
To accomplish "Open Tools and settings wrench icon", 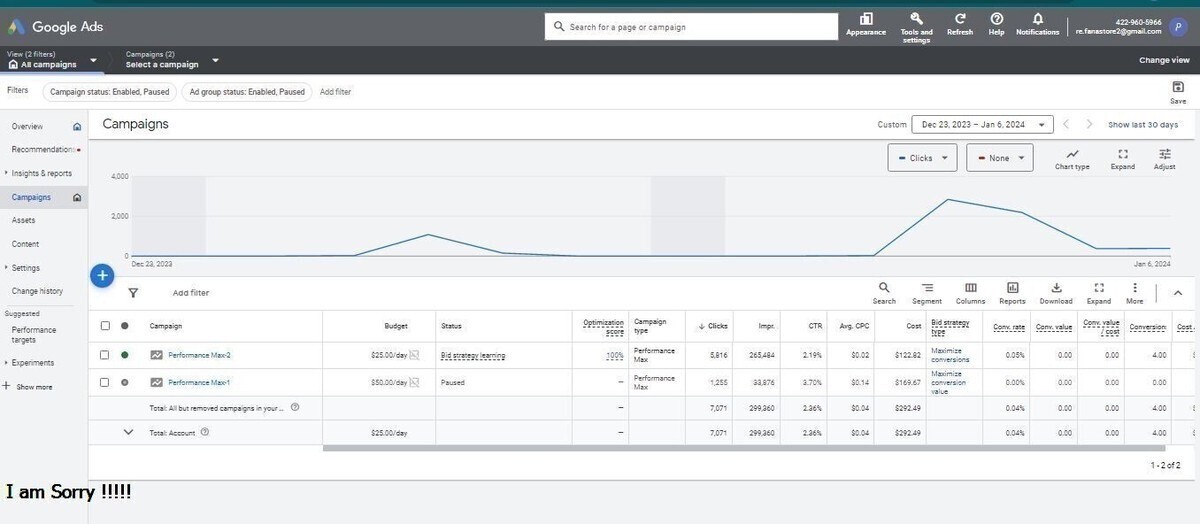I will pos(916,19).
